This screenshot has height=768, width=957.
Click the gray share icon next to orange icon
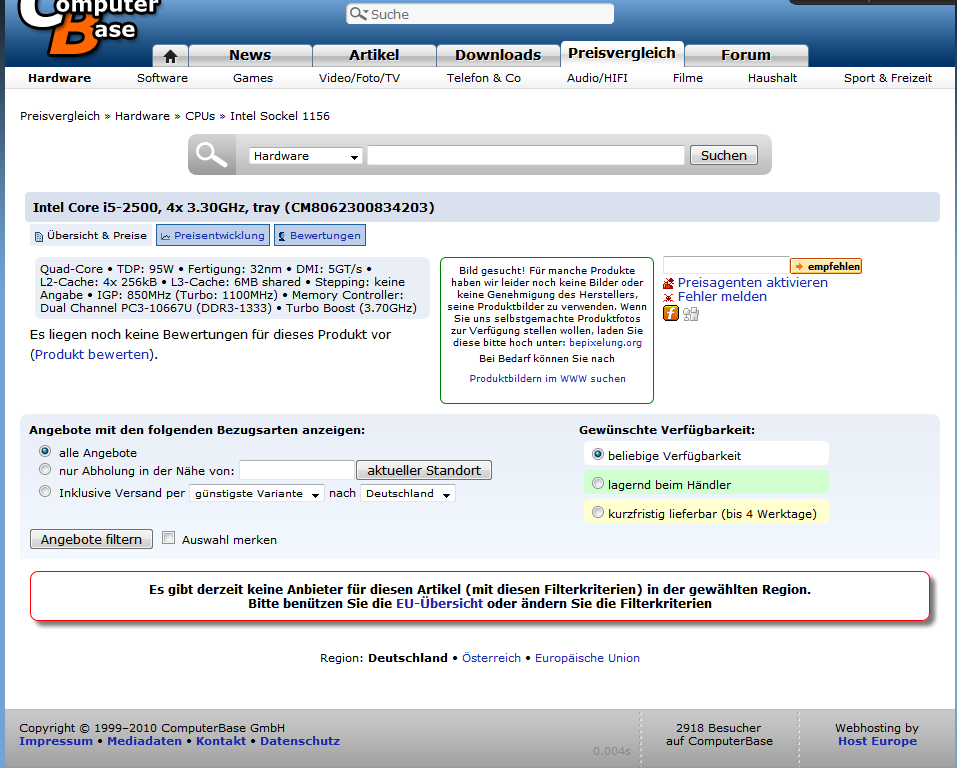point(691,314)
